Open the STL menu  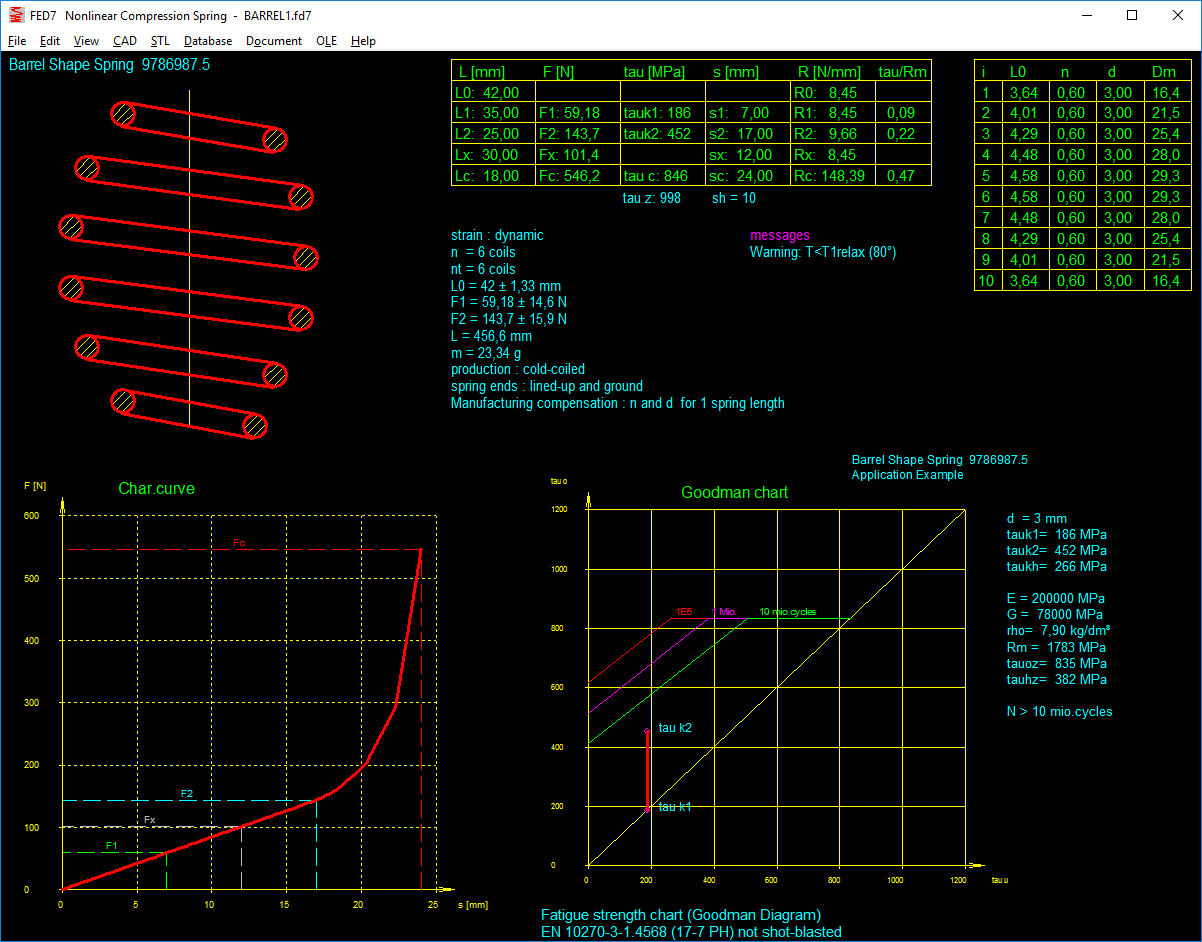click(x=160, y=41)
